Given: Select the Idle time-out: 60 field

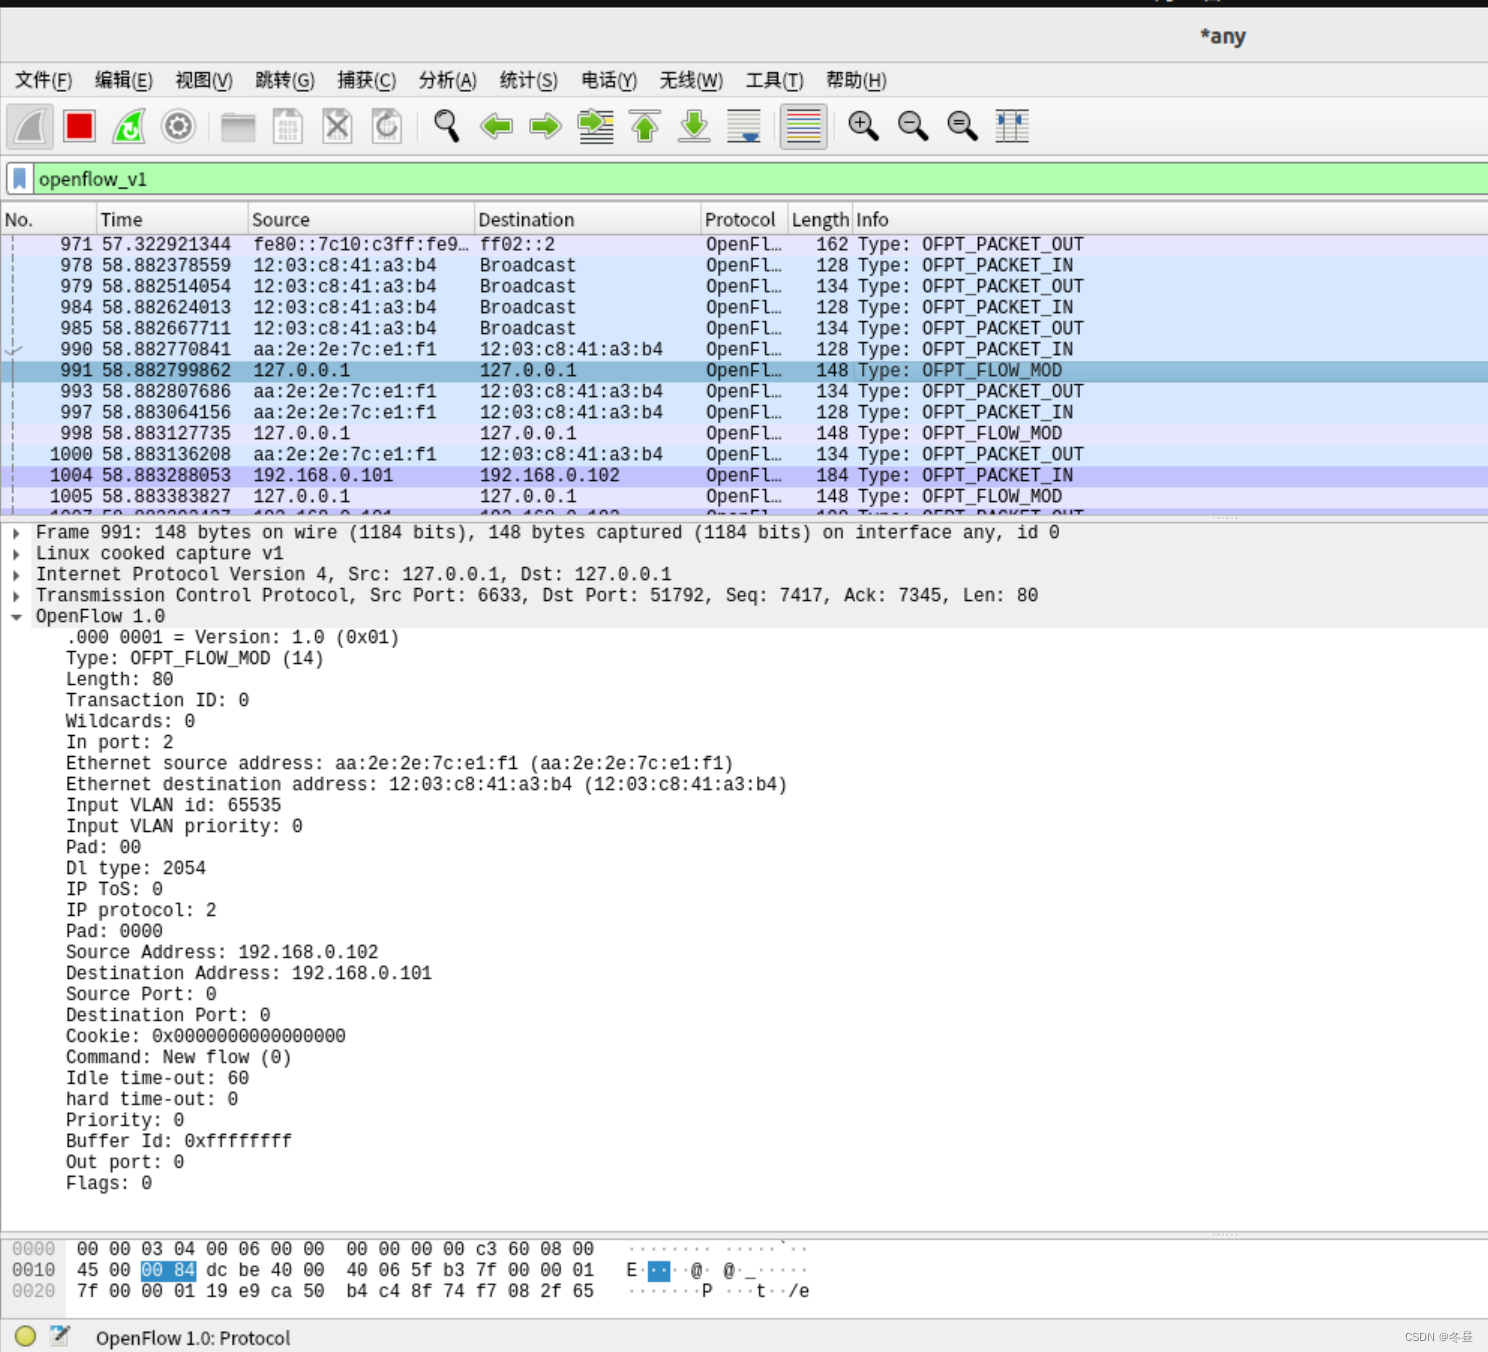Looking at the screenshot, I should [x=157, y=1079].
